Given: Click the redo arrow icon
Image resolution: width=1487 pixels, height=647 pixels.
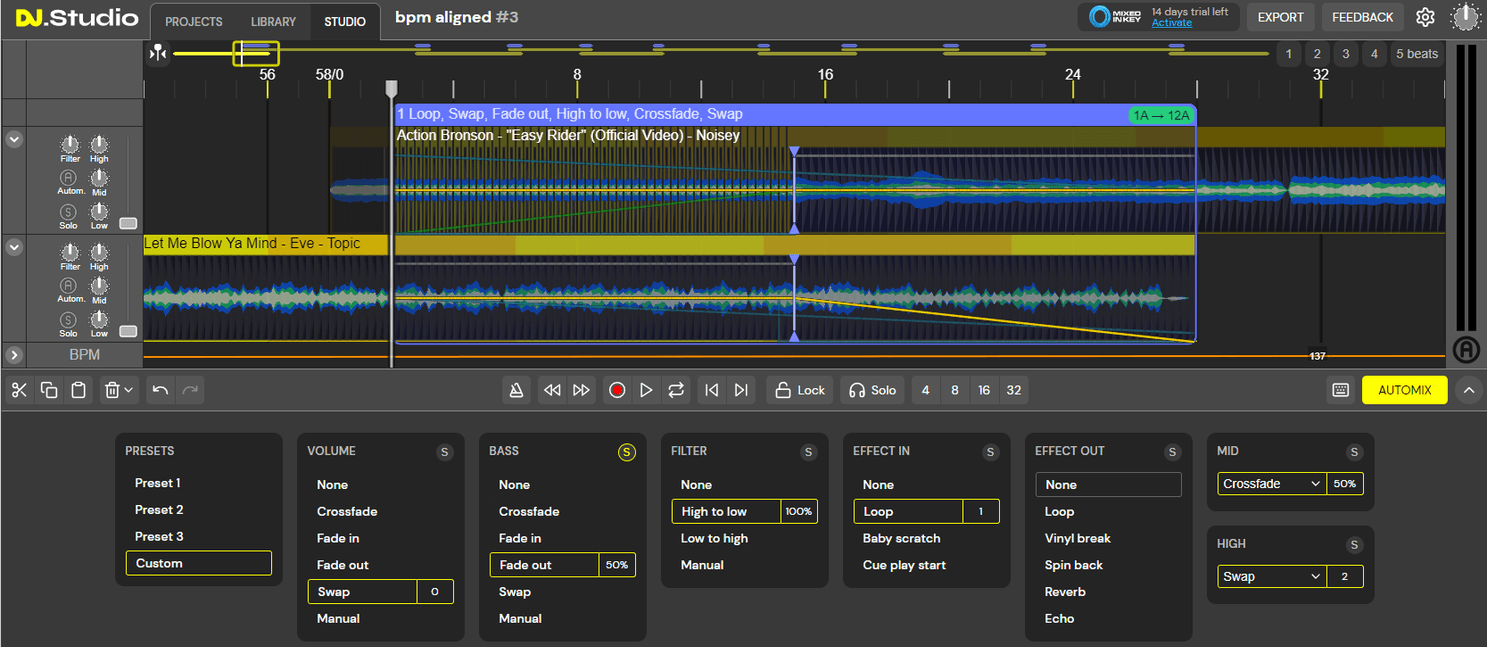Looking at the screenshot, I should [190, 390].
